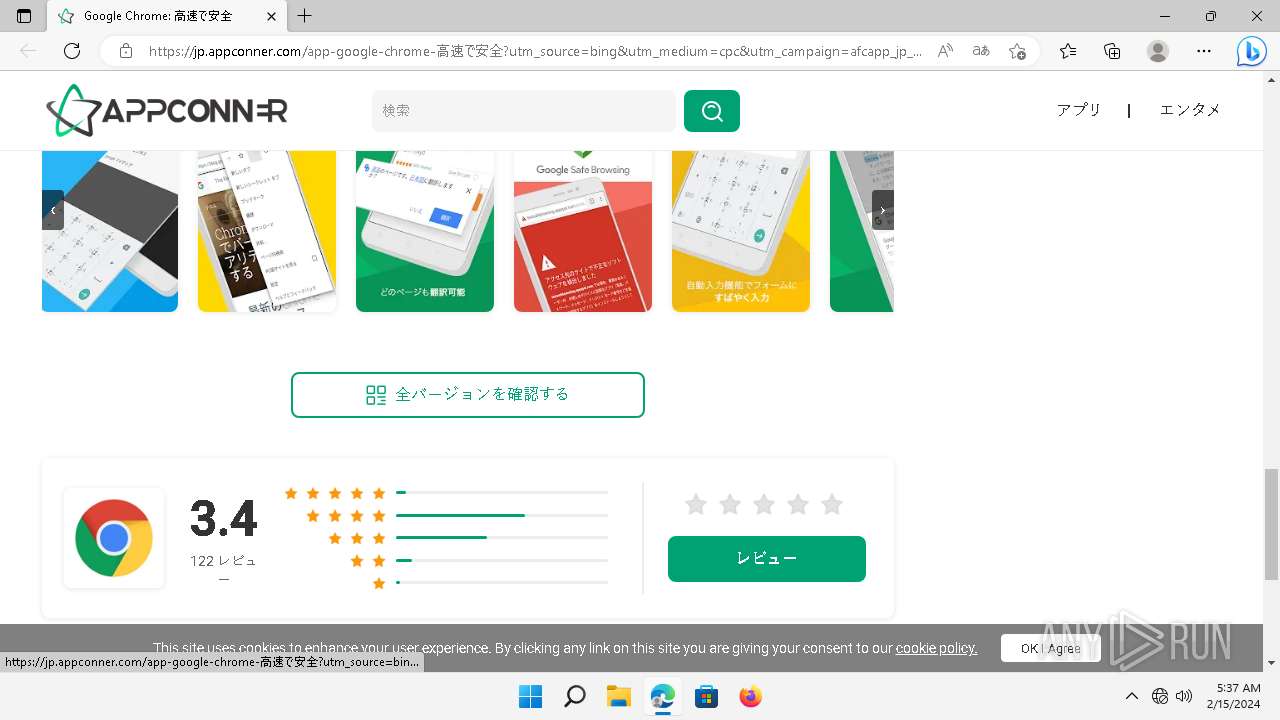
Task: Click the browser back arrow
Action: coord(28,51)
